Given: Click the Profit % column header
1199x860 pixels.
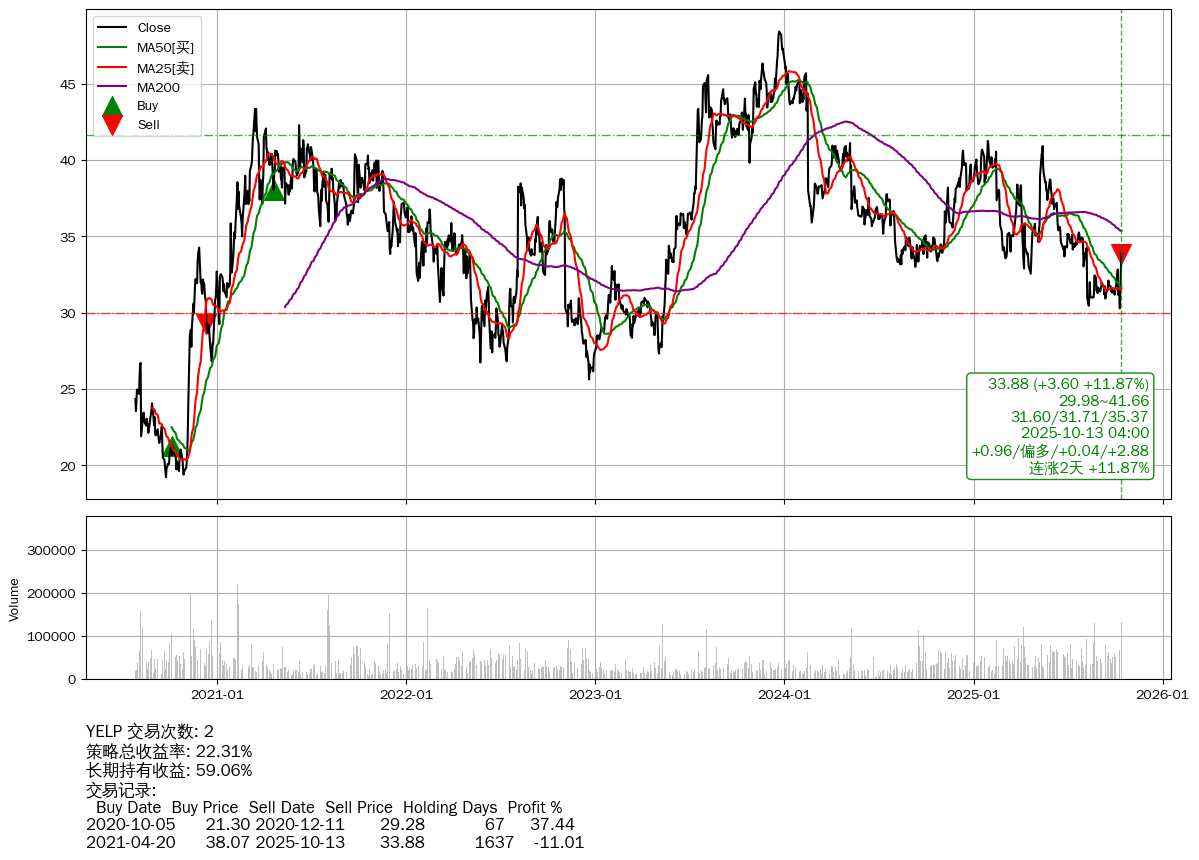Looking at the screenshot, I should [x=534, y=808].
